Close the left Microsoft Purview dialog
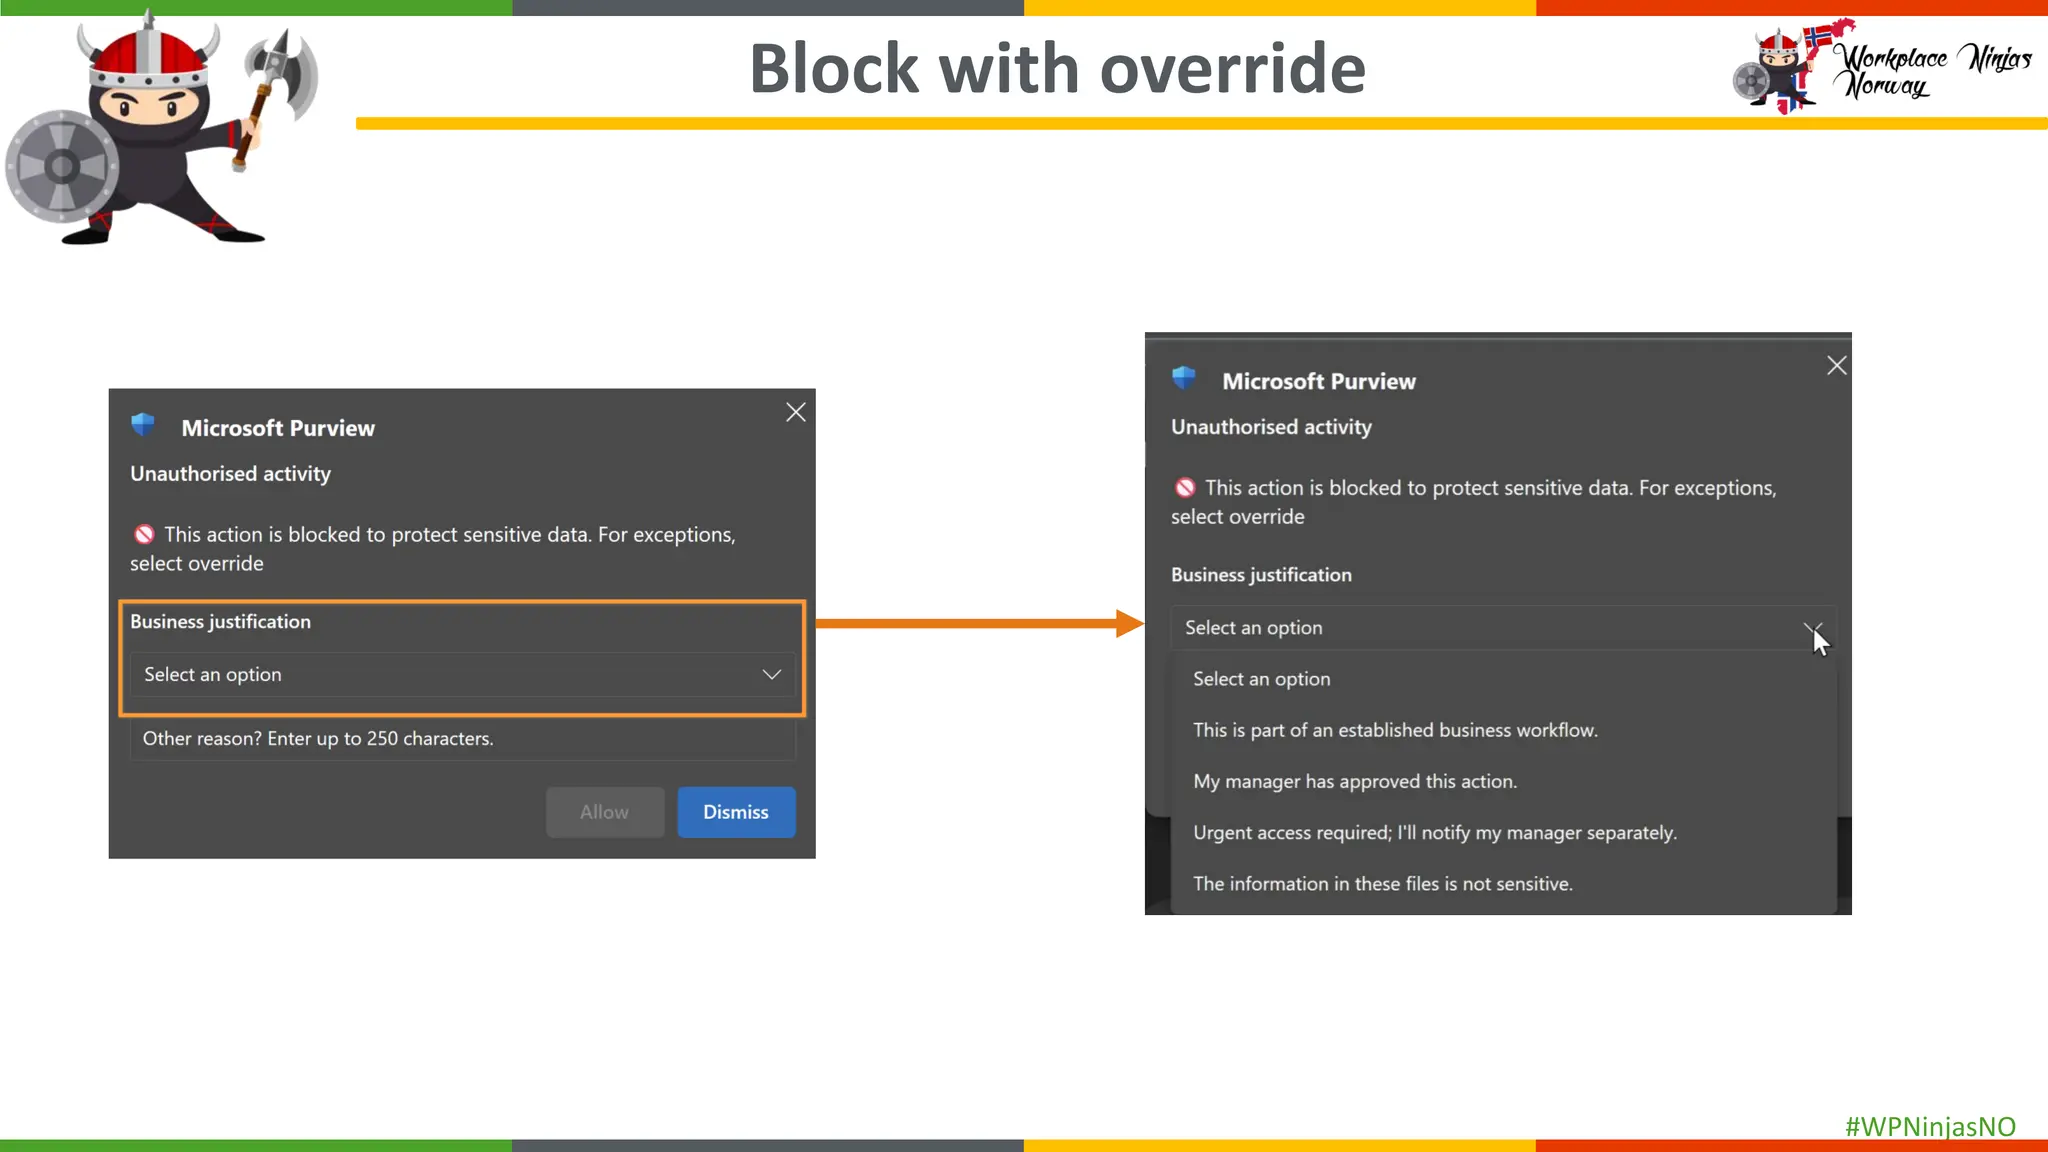 795,412
